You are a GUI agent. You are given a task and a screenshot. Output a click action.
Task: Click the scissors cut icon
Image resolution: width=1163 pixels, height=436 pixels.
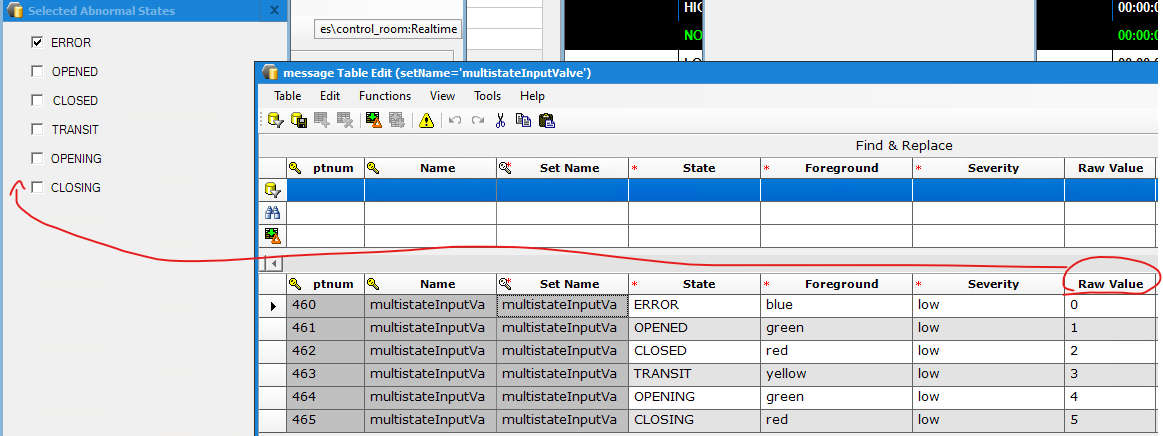(500, 120)
